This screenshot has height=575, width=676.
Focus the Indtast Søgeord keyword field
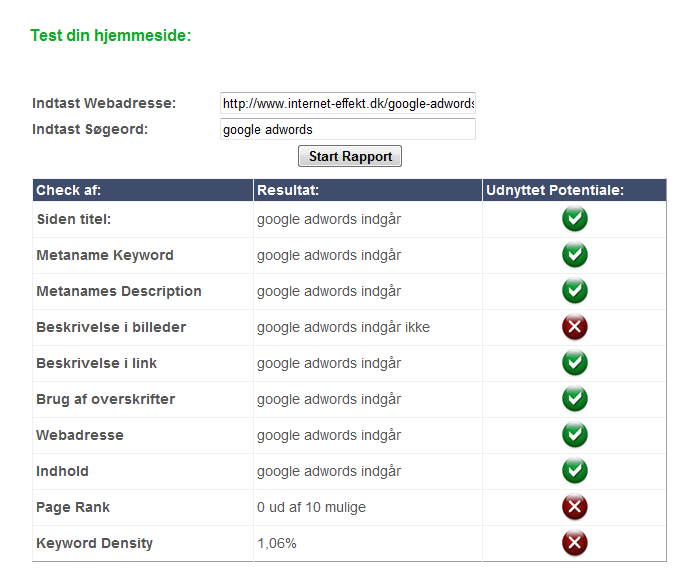[x=348, y=129]
